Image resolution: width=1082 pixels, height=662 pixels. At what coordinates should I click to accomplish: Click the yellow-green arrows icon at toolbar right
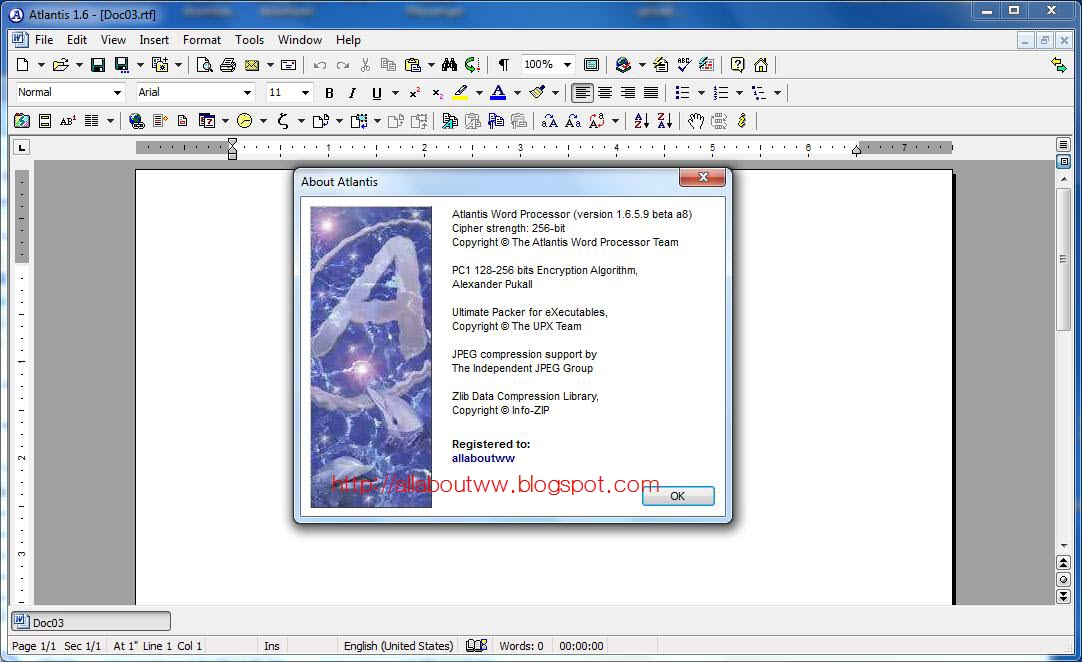click(x=1059, y=65)
